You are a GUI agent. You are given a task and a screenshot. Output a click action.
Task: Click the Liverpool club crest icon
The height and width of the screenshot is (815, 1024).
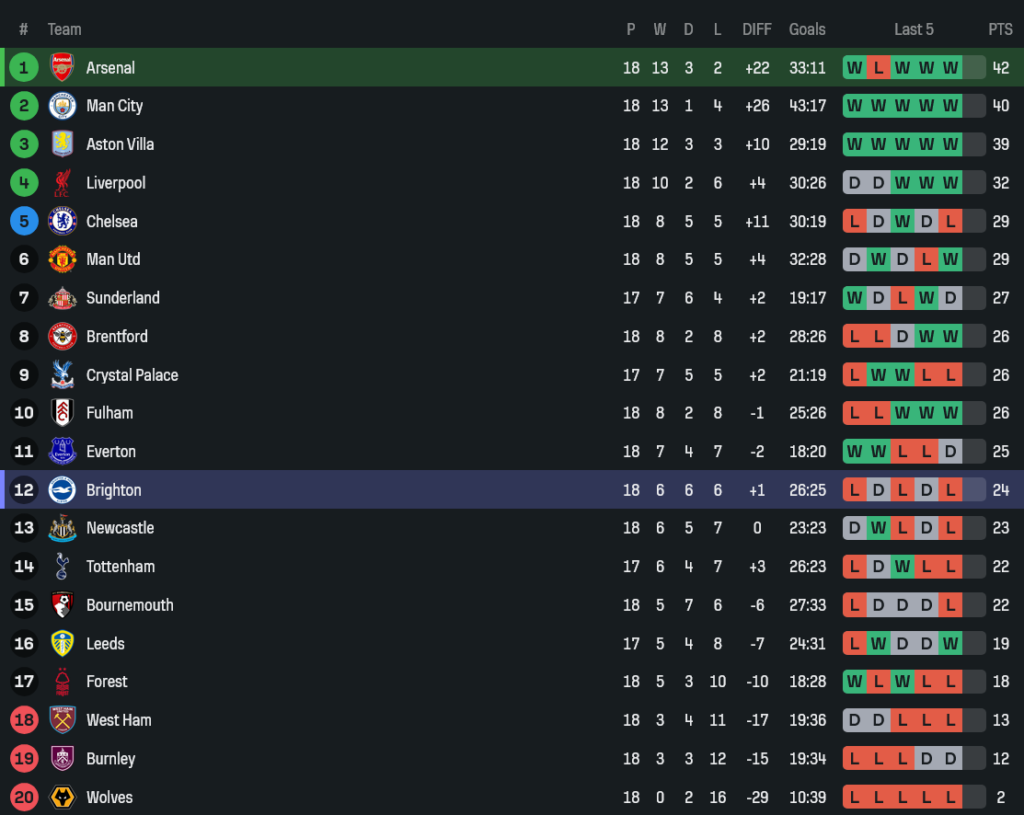(62, 183)
